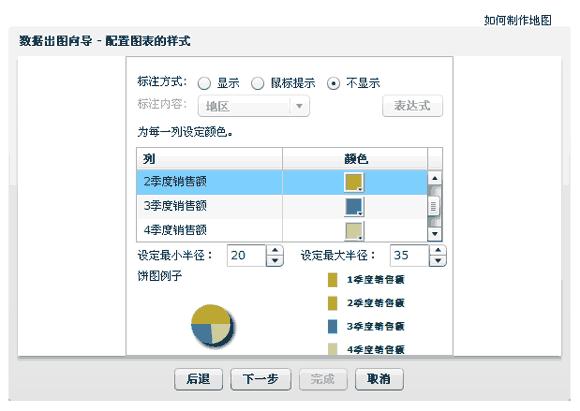
Task: Select the 4季度销售额 row
Action: pos(282,230)
